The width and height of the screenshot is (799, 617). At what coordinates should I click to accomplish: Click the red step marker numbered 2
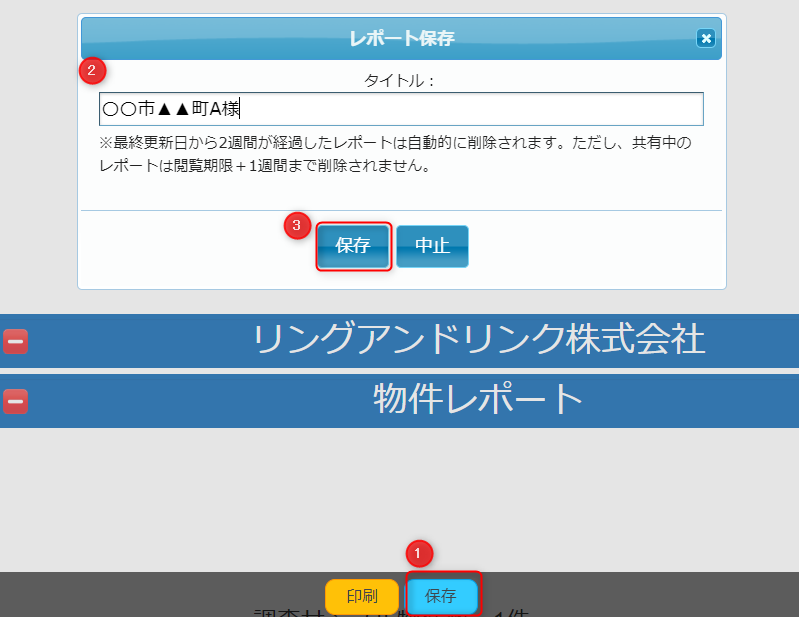click(x=92, y=70)
